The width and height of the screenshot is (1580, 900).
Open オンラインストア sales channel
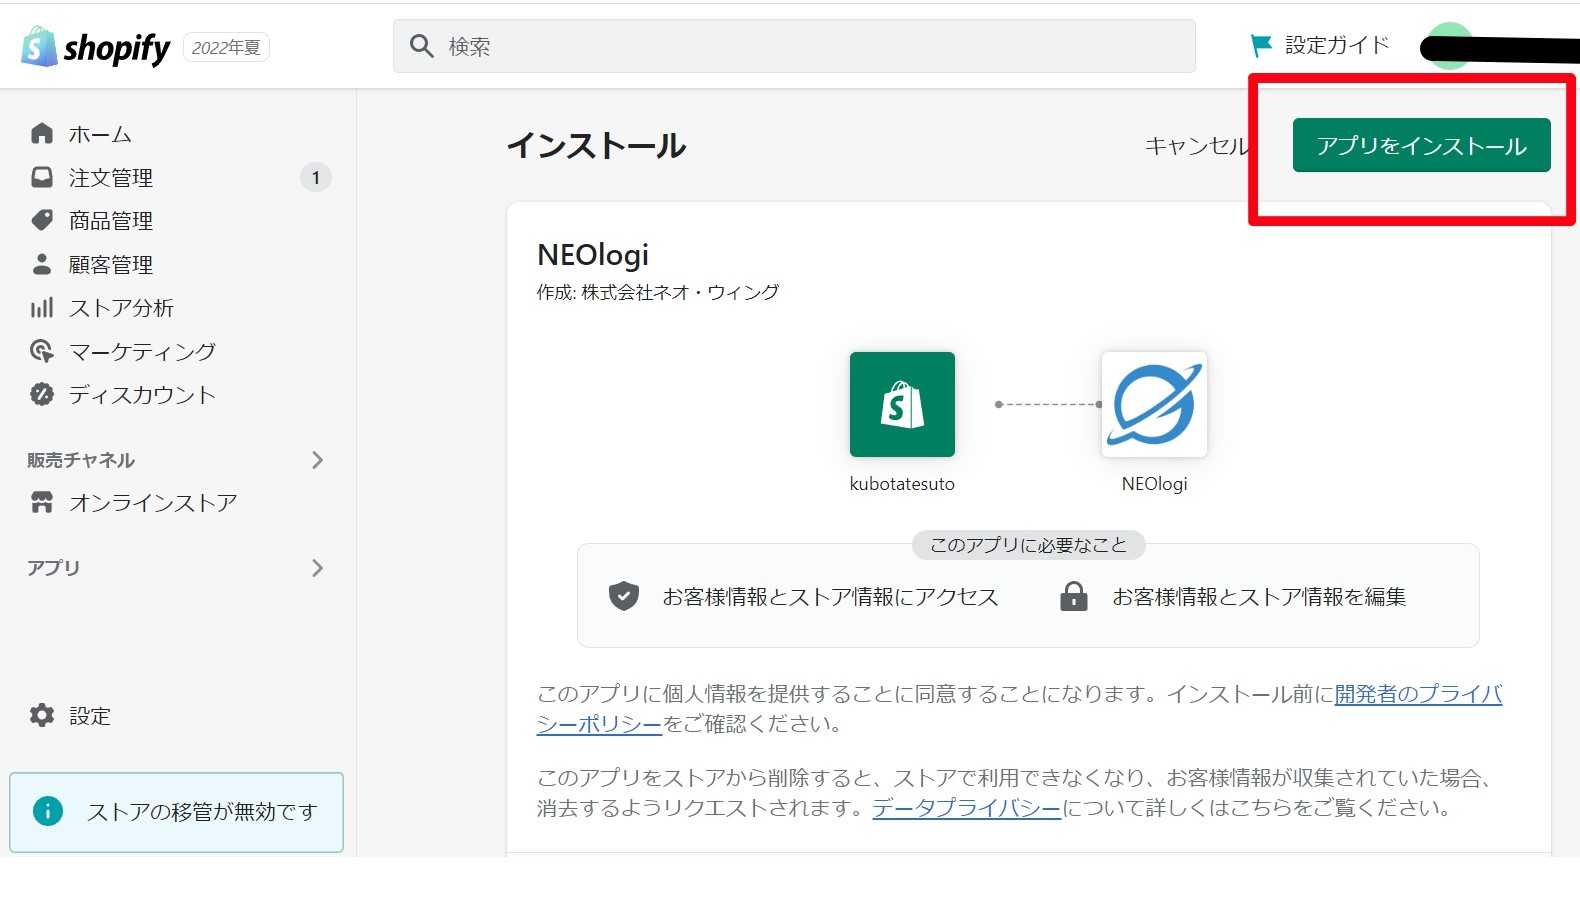pos(153,502)
